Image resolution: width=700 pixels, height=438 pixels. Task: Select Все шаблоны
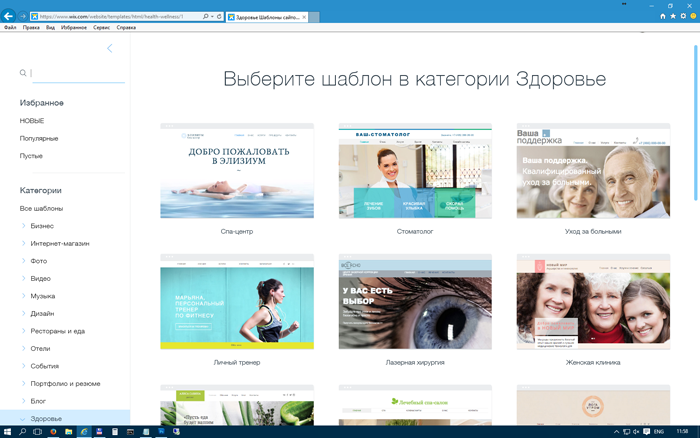click(x=41, y=209)
